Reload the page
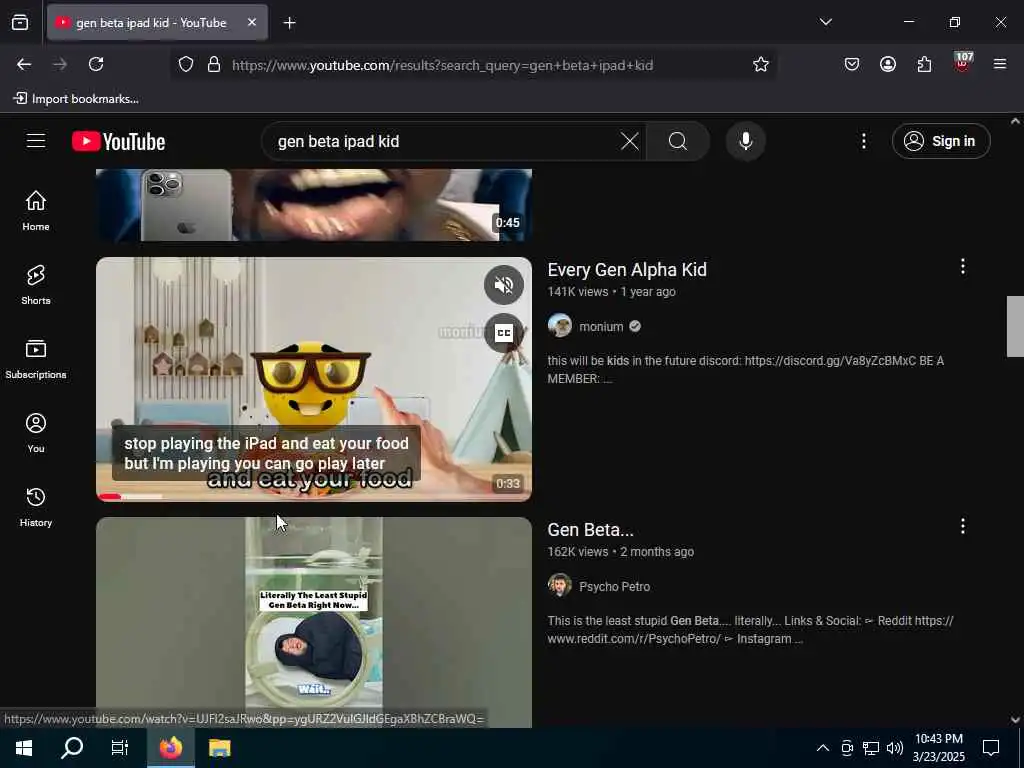Image resolution: width=1024 pixels, height=768 pixels. [96, 64]
